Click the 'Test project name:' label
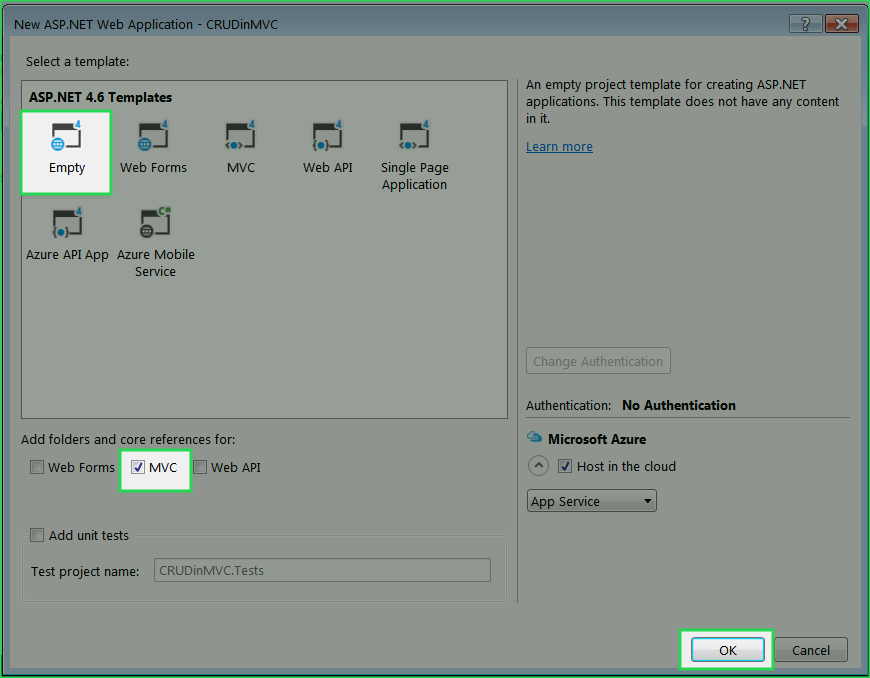Image resolution: width=870 pixels, height=678 pixels. click(x=85, y=571)
